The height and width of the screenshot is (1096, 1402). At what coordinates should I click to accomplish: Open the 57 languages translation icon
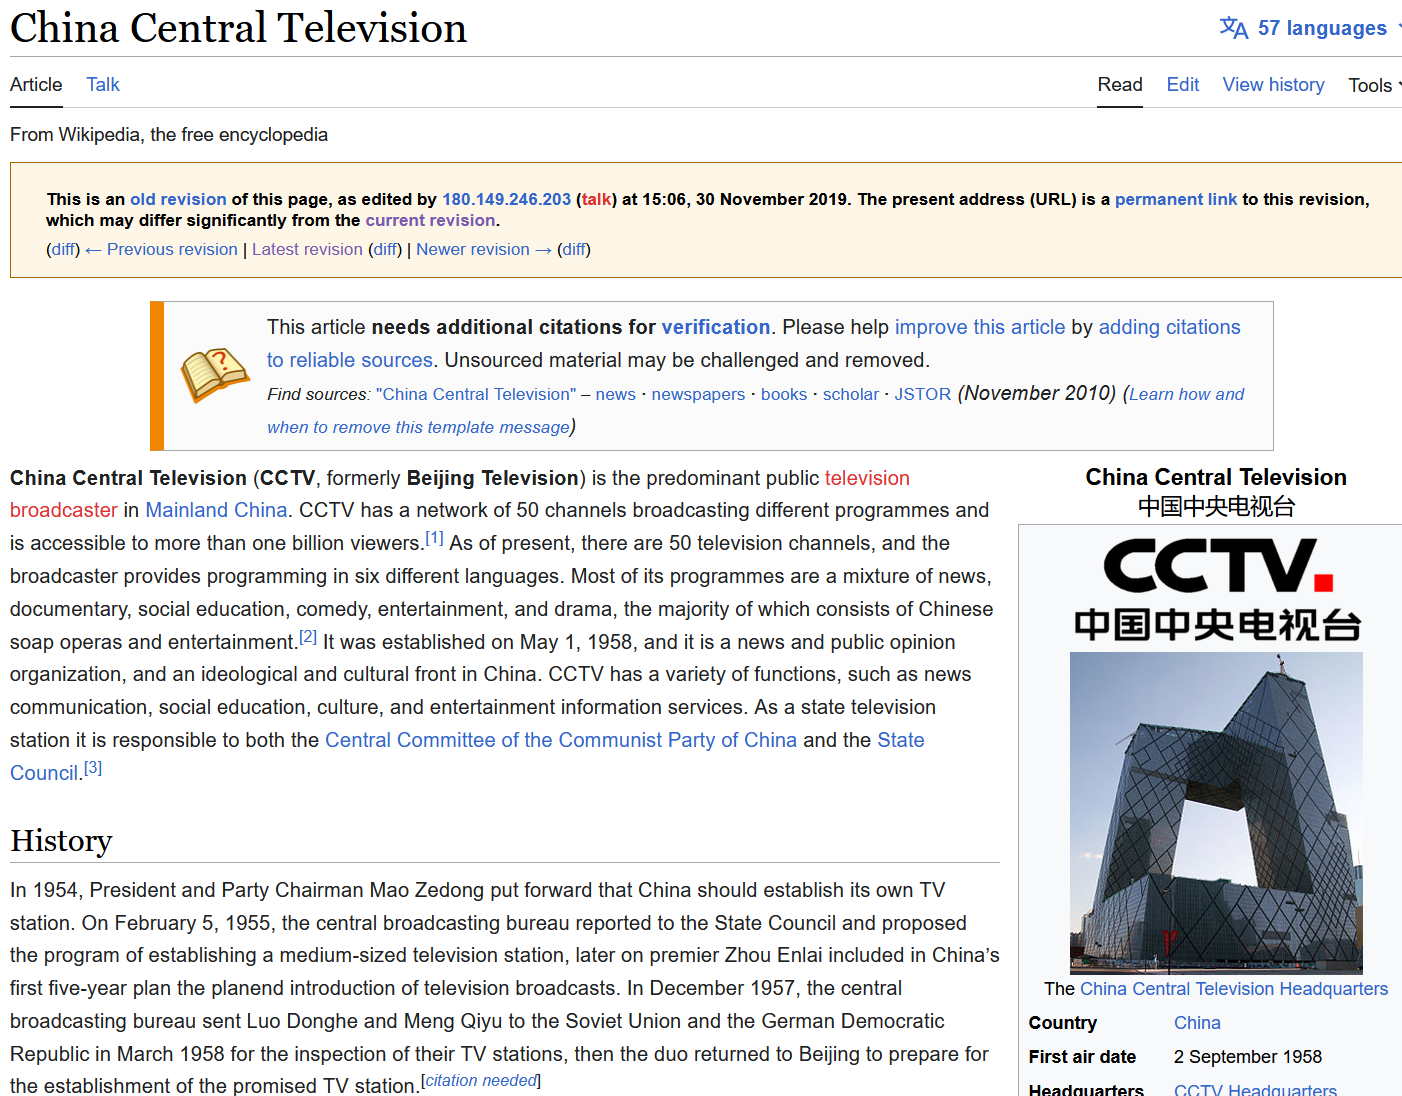point(1233,28)
